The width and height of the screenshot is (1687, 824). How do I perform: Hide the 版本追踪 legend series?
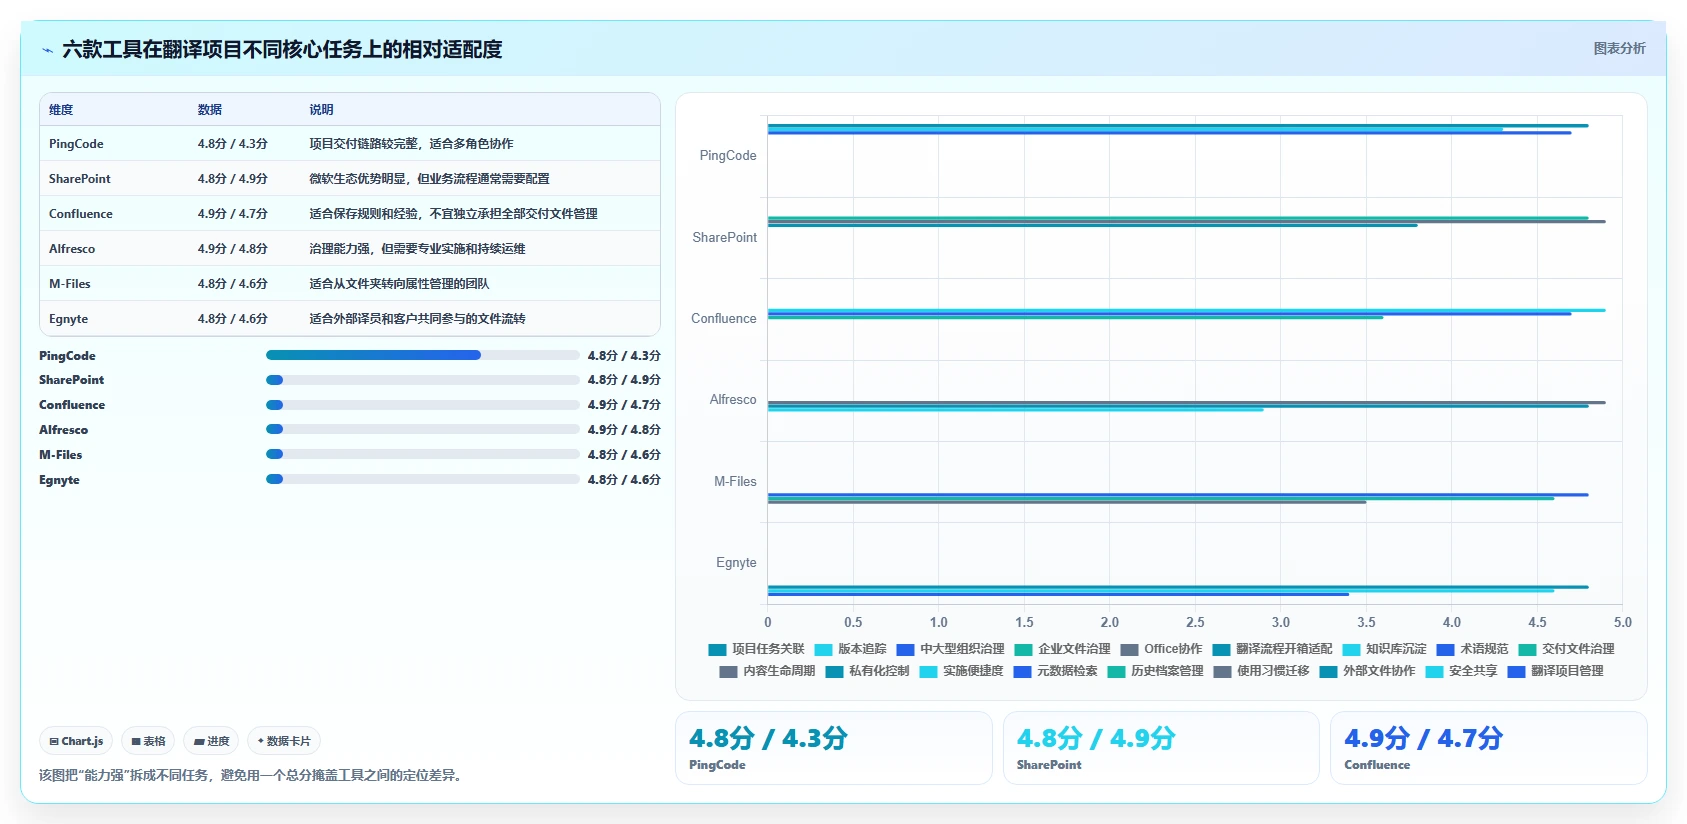click(x=850, y=649)
